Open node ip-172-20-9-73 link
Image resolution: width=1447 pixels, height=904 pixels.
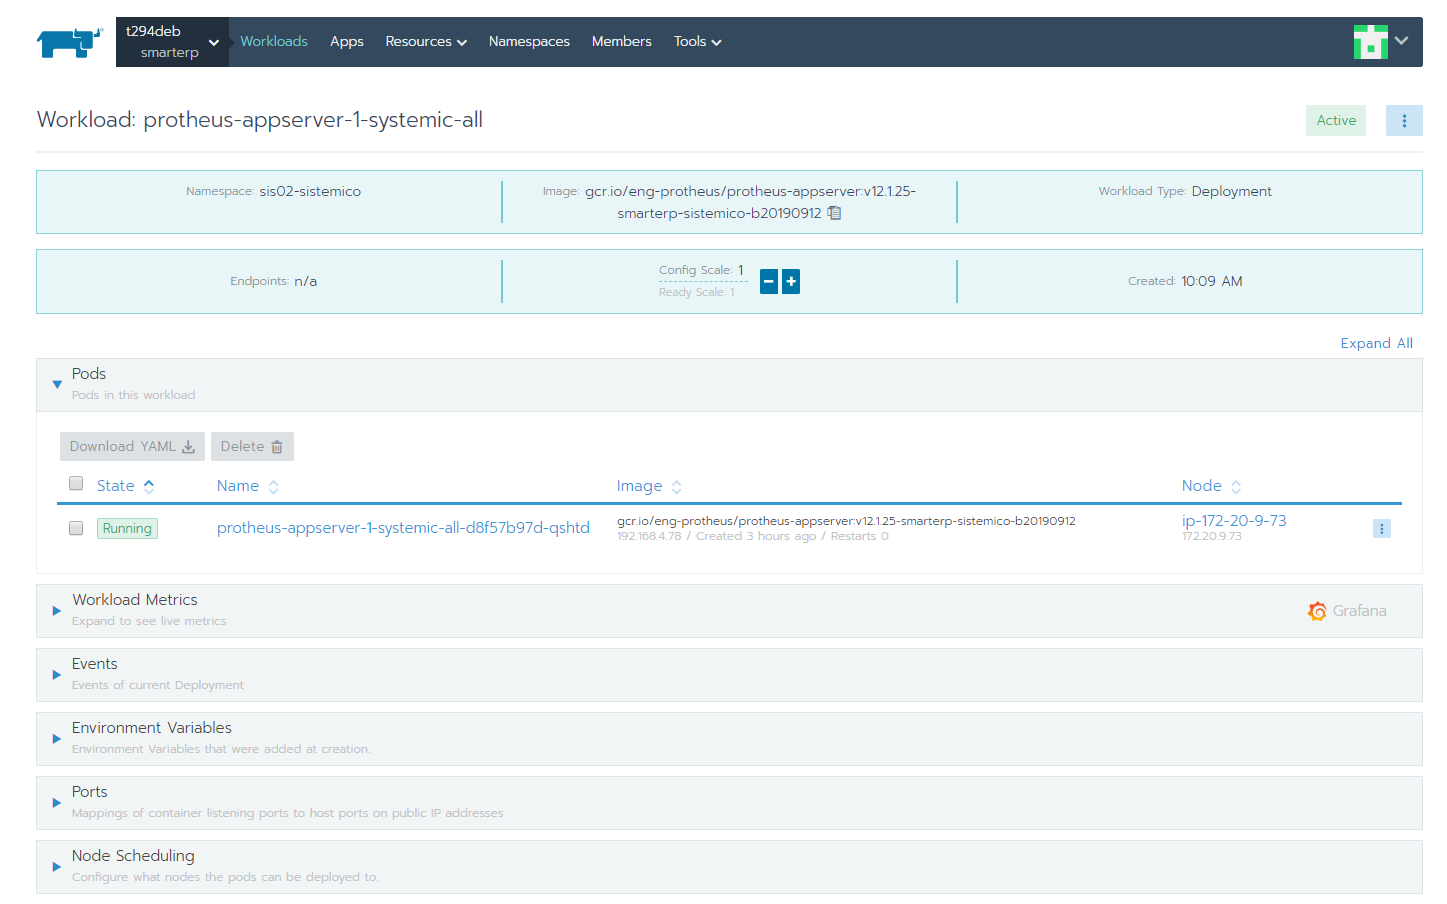pyautogui.click(x=1234, y=521)
